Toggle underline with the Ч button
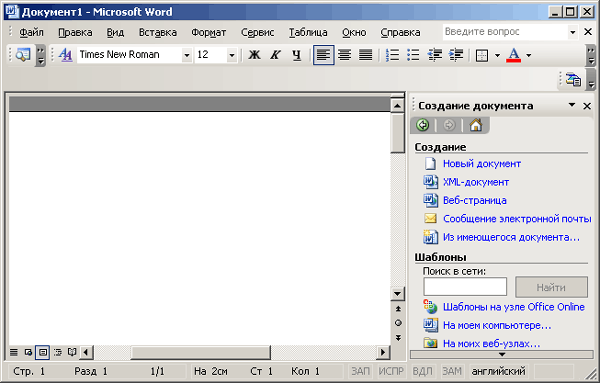 click(x=297, y=55)
